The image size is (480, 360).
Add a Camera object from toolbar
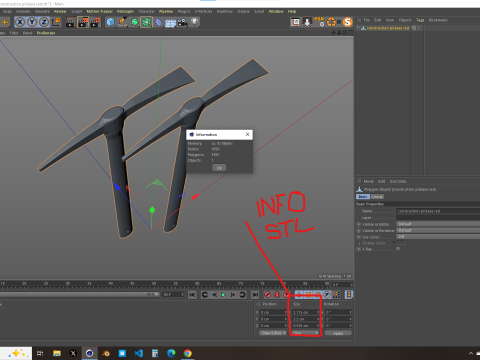182,22
